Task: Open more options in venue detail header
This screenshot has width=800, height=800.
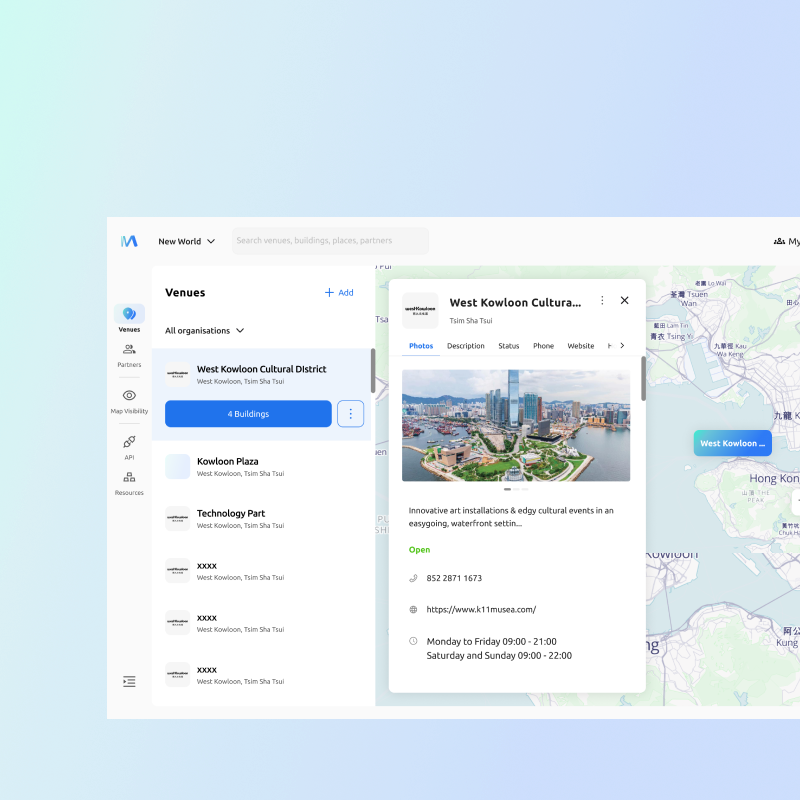Action: coord(602,301)
